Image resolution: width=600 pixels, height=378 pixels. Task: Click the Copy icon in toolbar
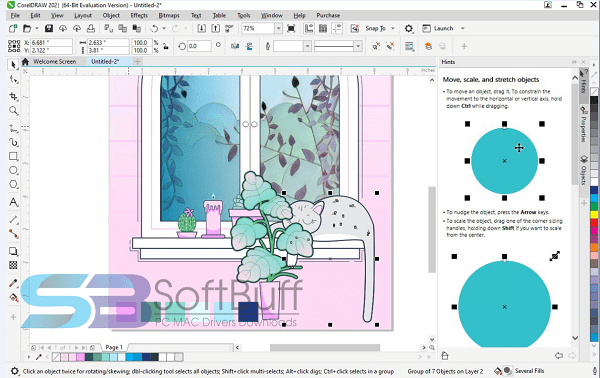[x=122, y=28]
